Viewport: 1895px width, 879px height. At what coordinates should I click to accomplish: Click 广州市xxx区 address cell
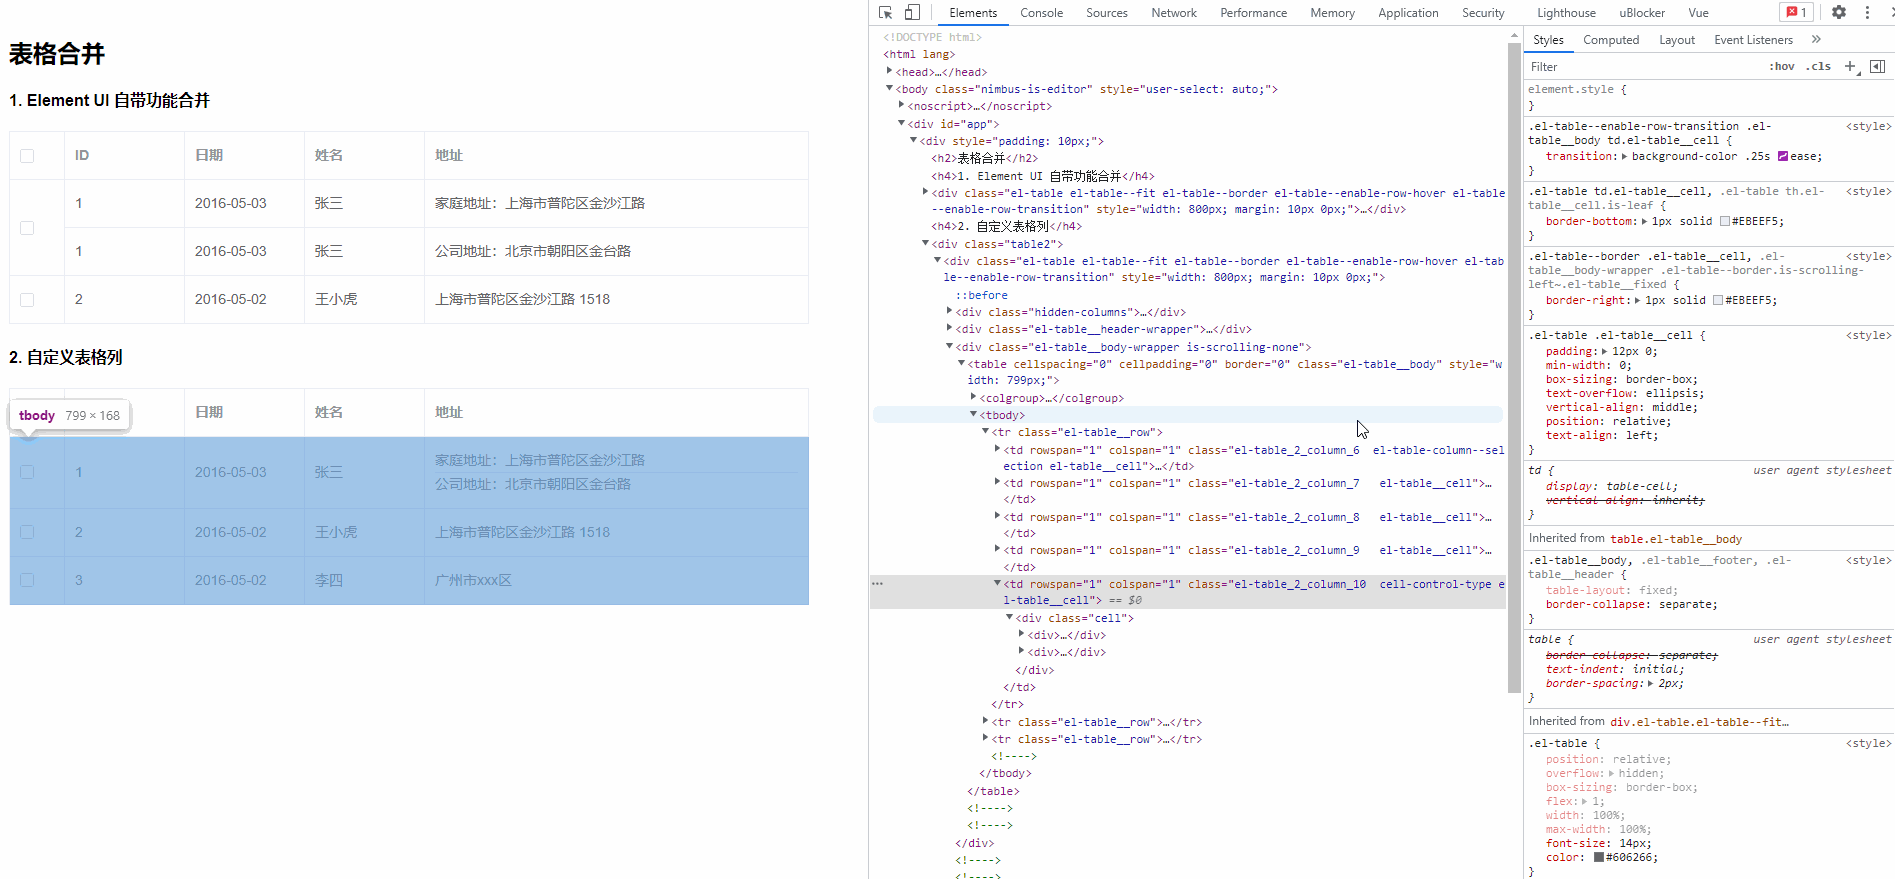tap(473, 580)
